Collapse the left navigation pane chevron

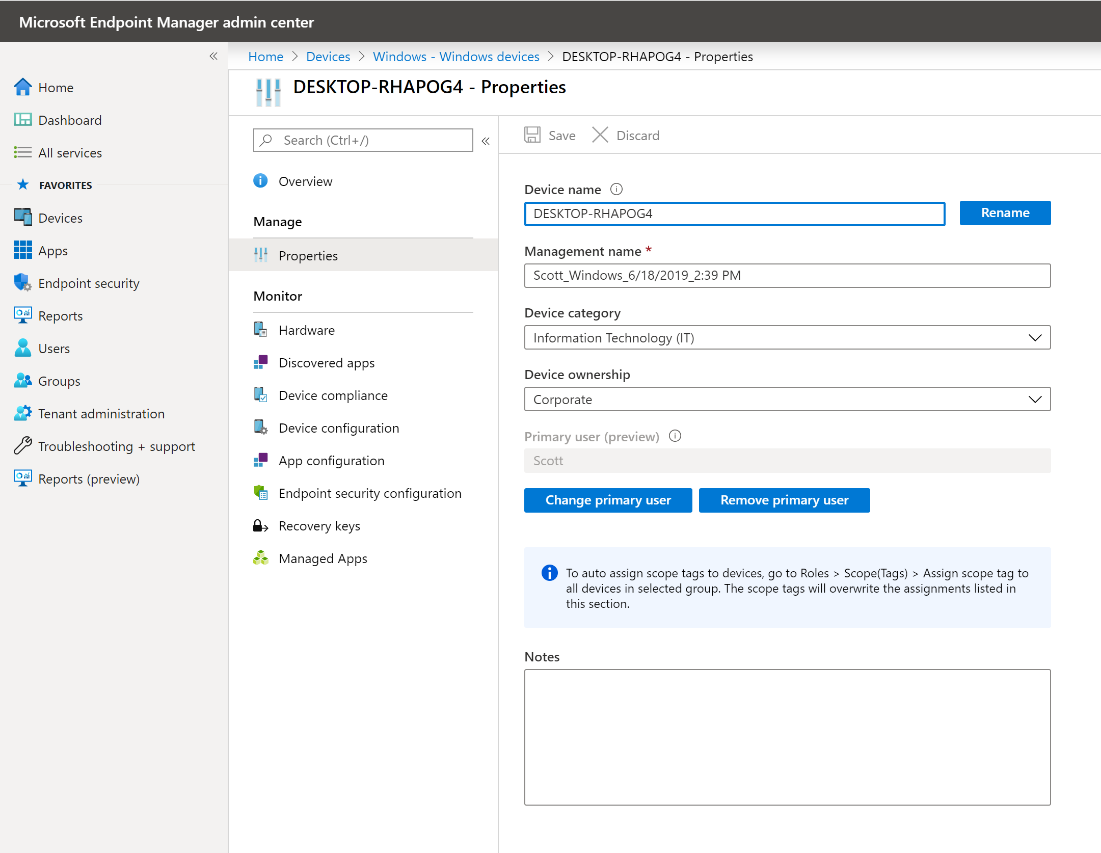coord(213,56)
